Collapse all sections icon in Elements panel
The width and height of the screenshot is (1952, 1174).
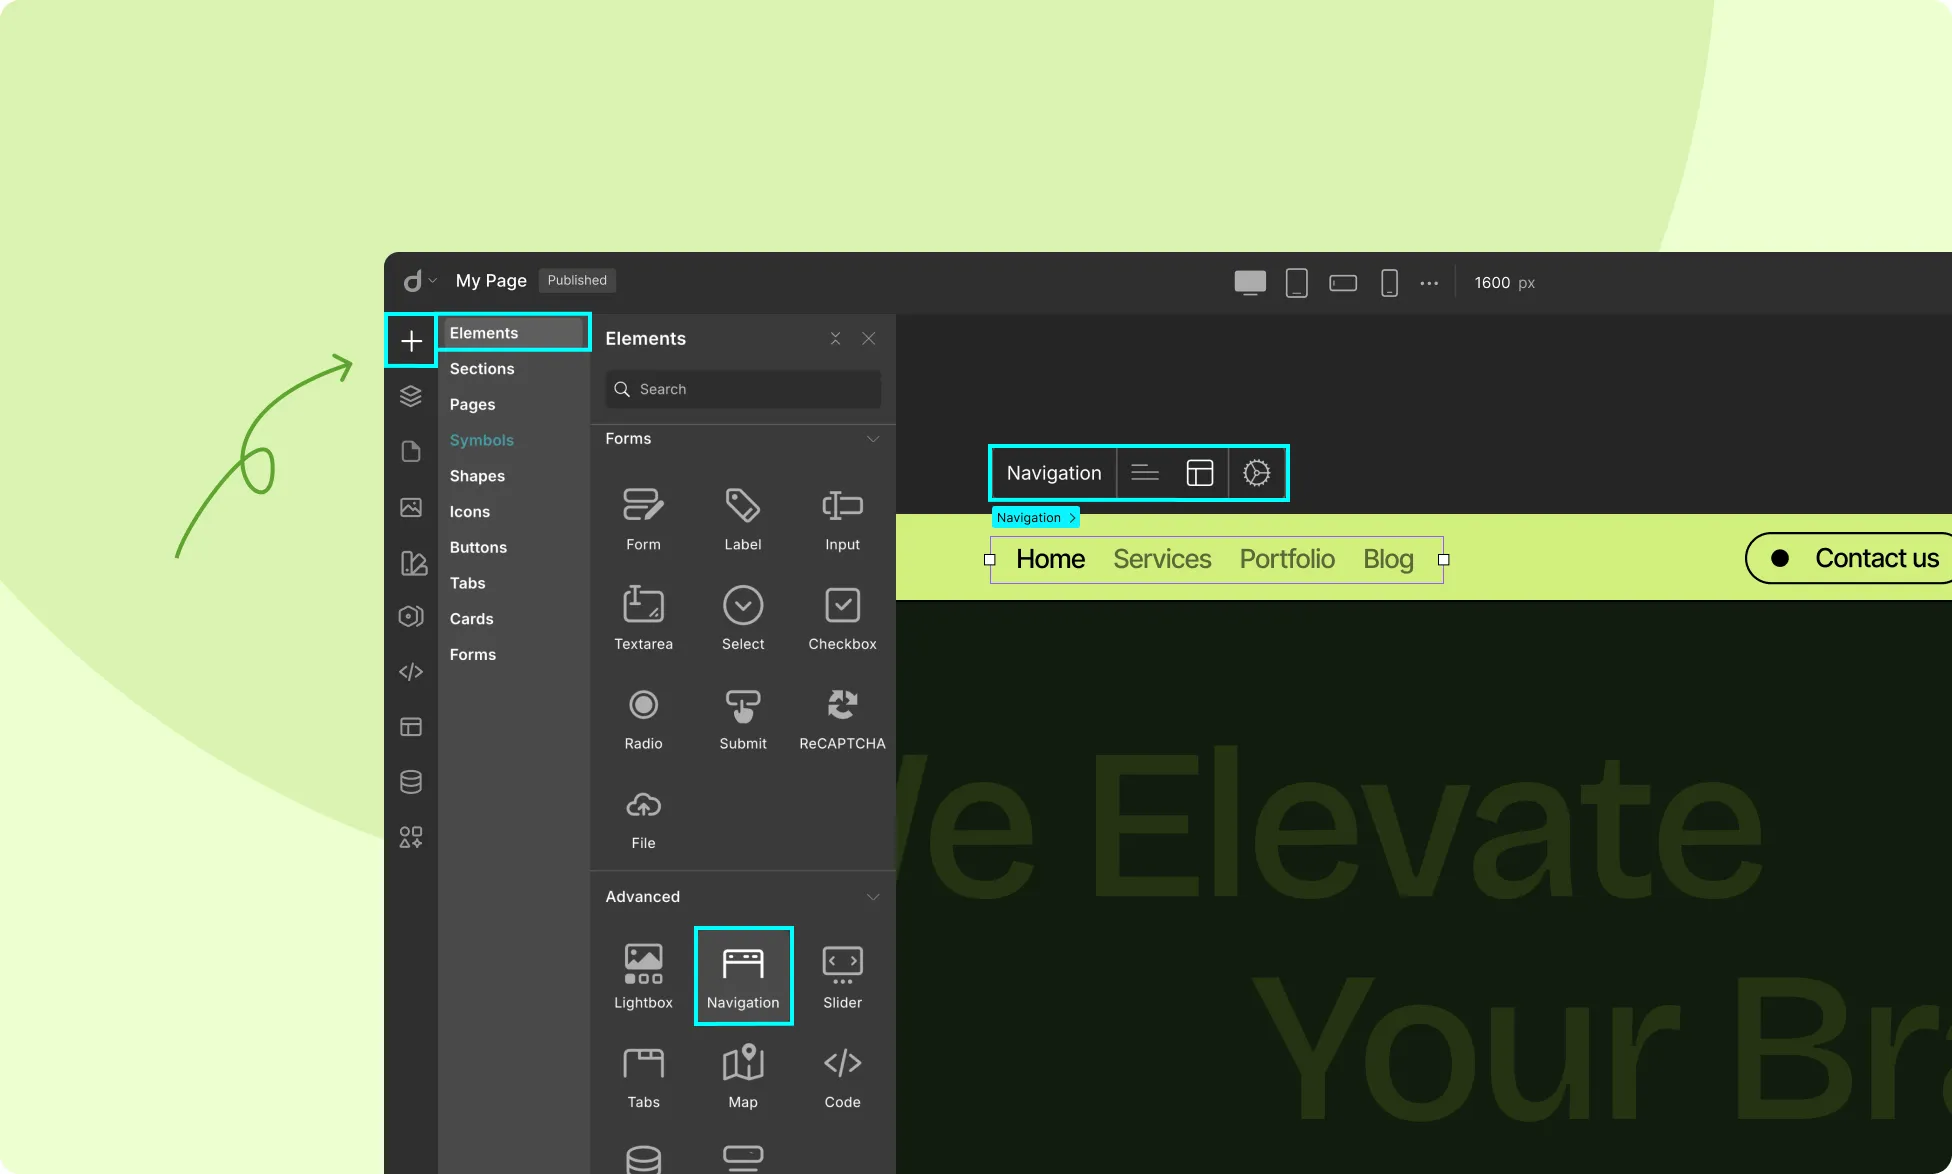pyautogui.click(x=835, y=339)
